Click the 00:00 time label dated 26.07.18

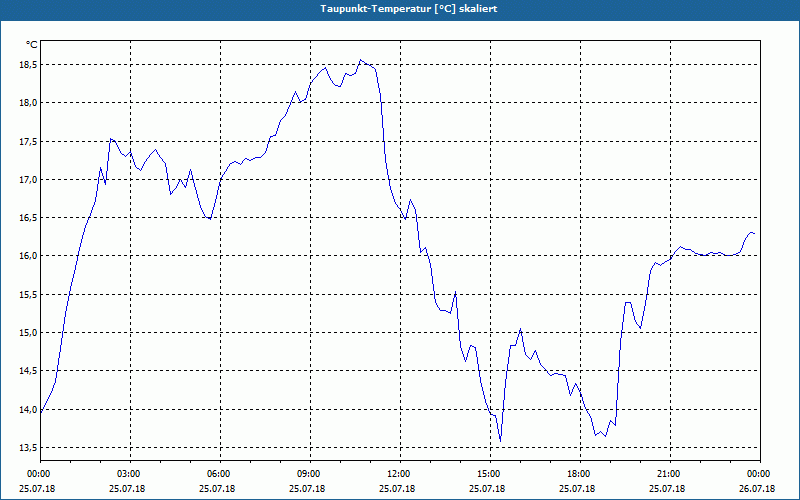point(757,474)
